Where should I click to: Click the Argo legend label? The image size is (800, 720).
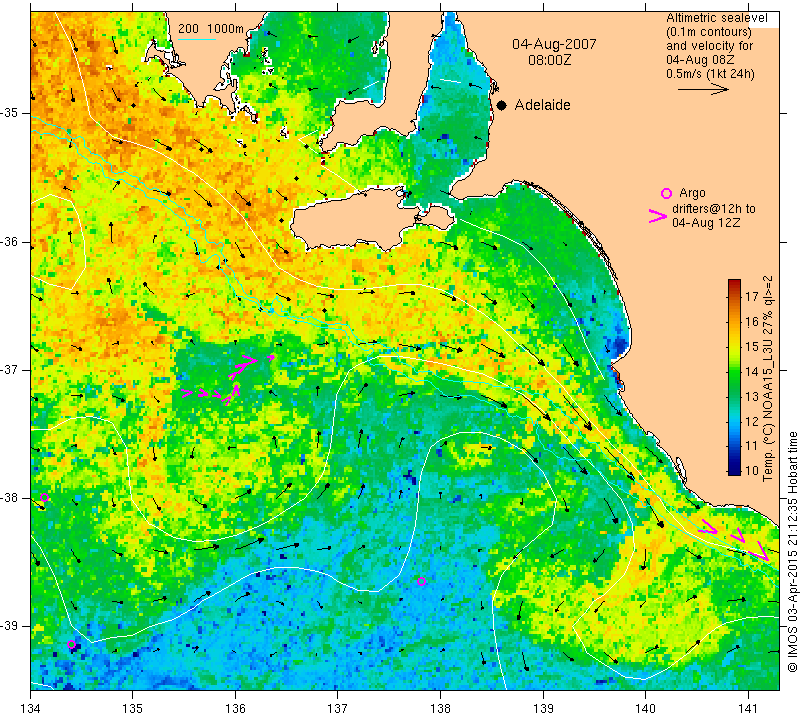692,193
